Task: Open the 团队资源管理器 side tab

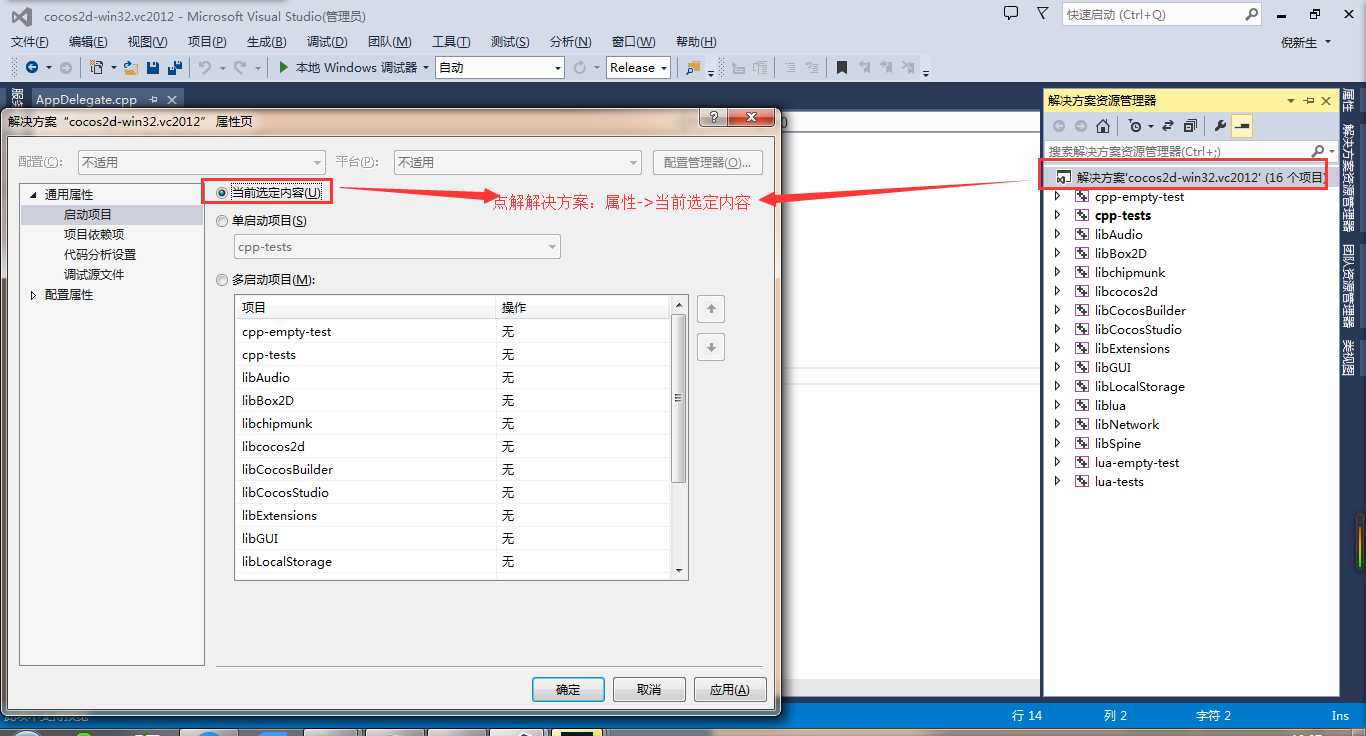Action: pos(1349,286)
